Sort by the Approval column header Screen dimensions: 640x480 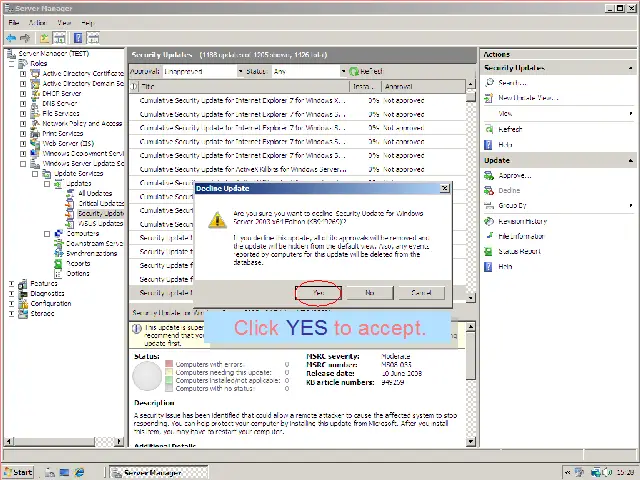(423, 86)
